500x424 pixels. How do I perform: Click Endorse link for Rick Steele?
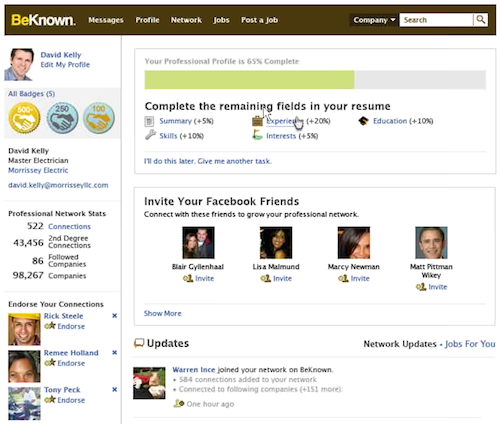coord(71,326)
